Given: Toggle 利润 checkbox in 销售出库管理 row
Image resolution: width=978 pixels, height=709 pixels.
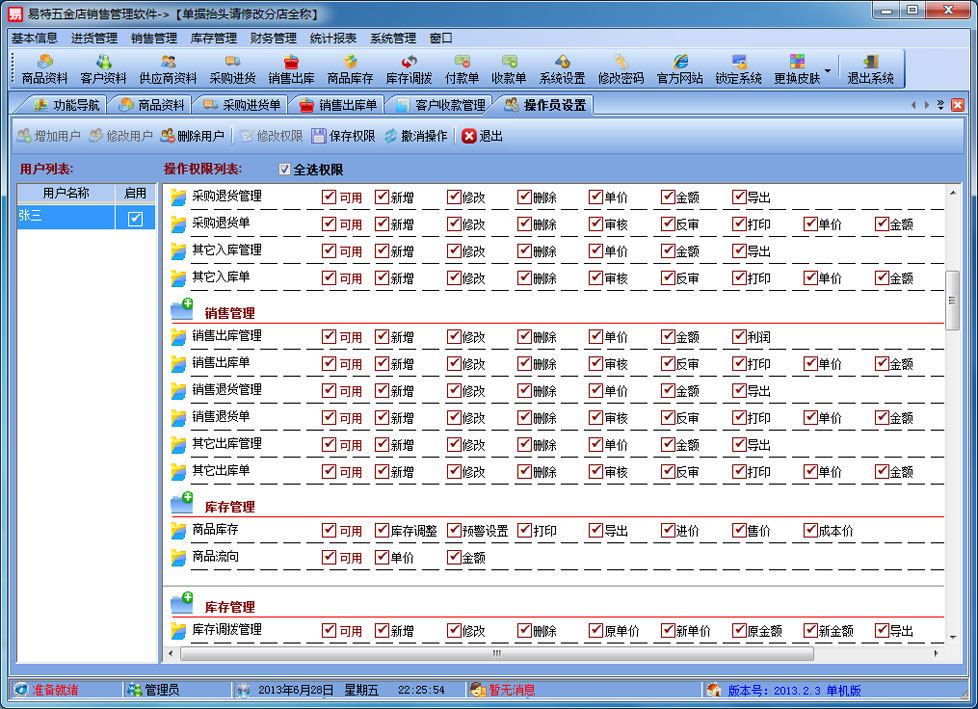Looking at the screenshot, I should pyautogui.click(x=740, y=337).
